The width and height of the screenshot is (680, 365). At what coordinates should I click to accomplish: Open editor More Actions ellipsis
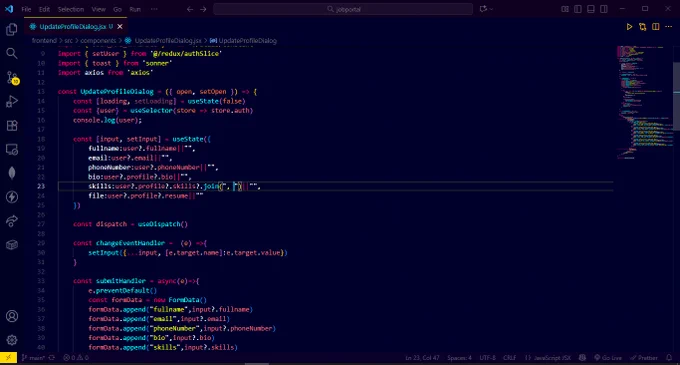tap(669, 27)
